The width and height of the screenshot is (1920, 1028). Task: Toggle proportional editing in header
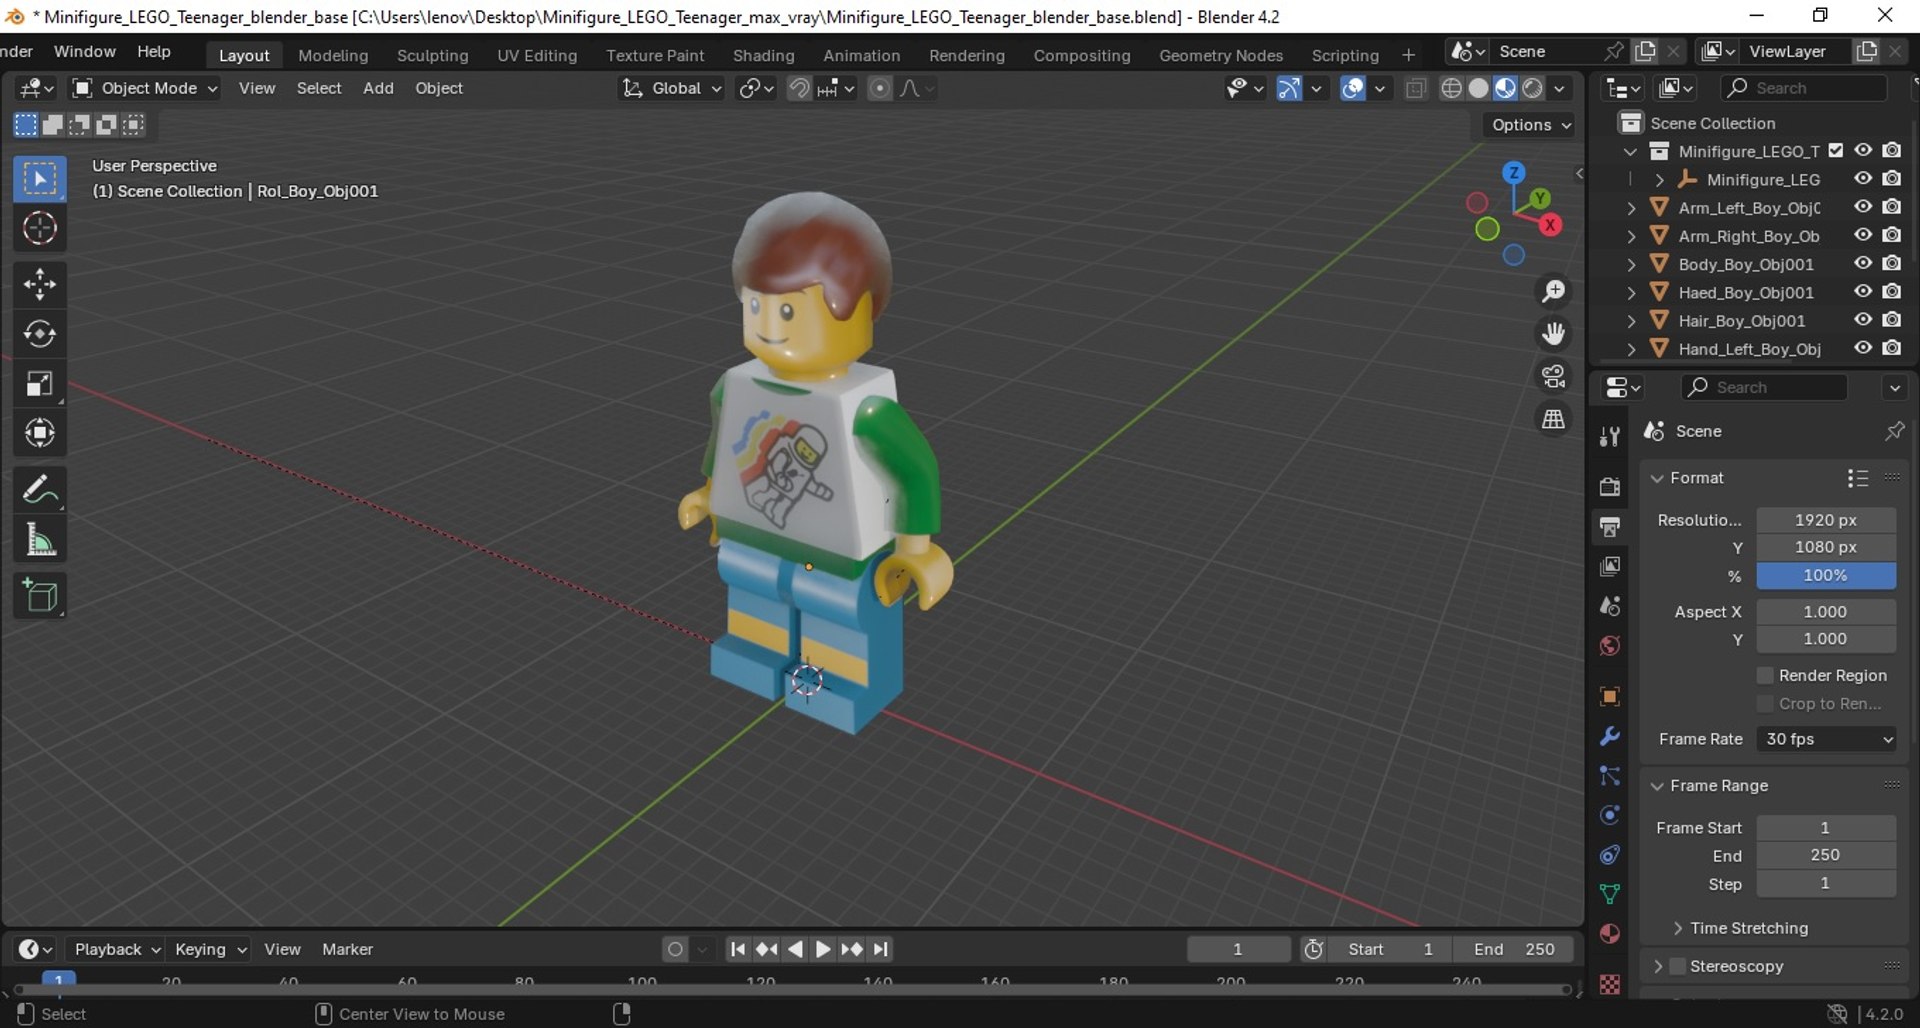[x=879, y=88]
